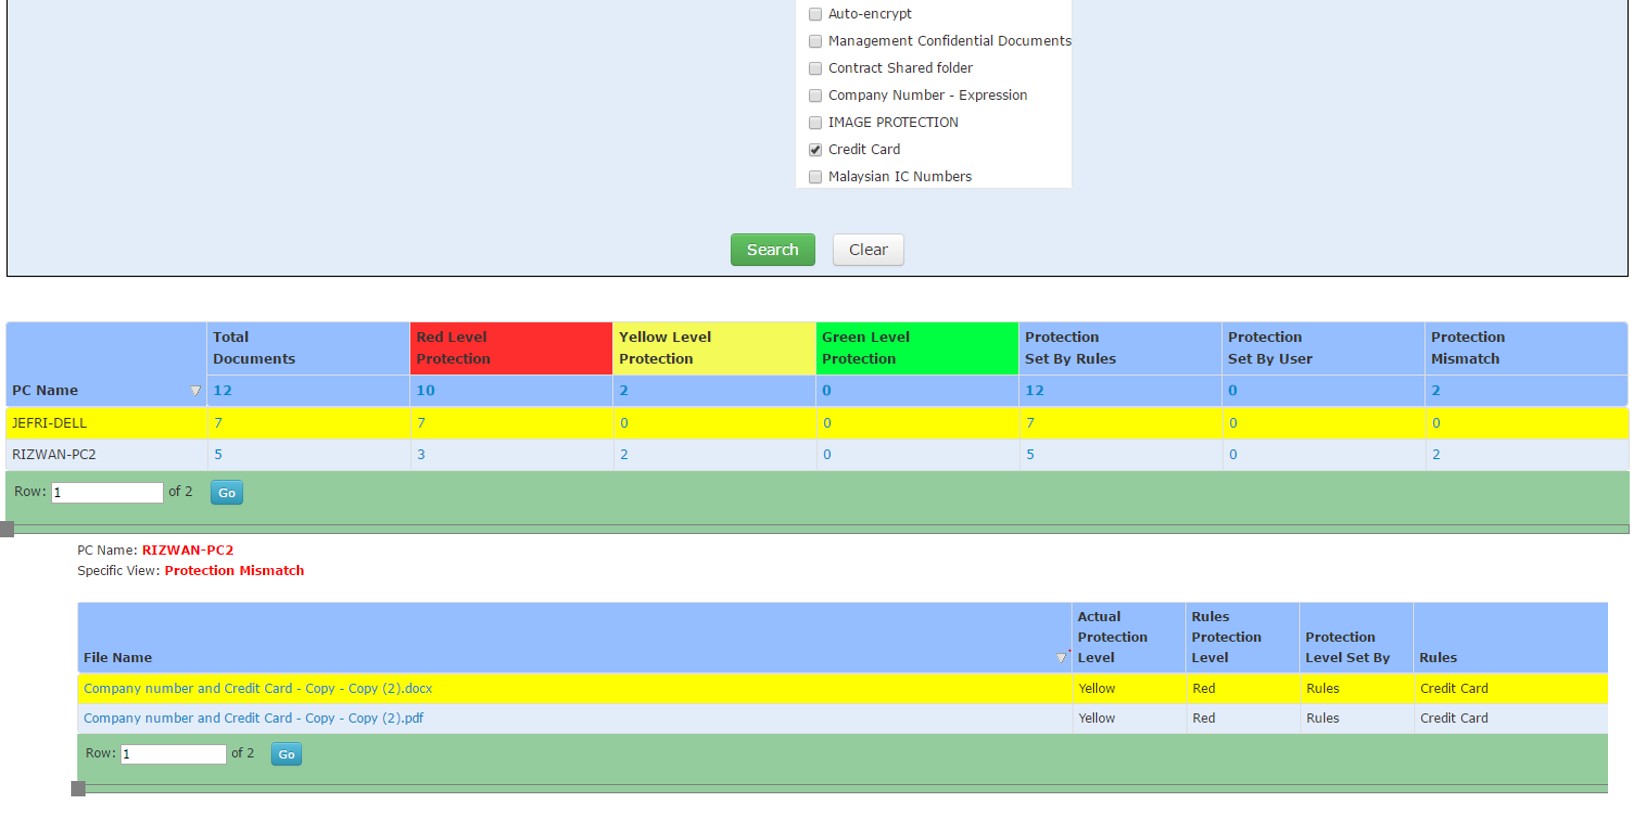The image size is (1634, 822).
Task: Click Go beside the PC table row input
Action: 227,493
